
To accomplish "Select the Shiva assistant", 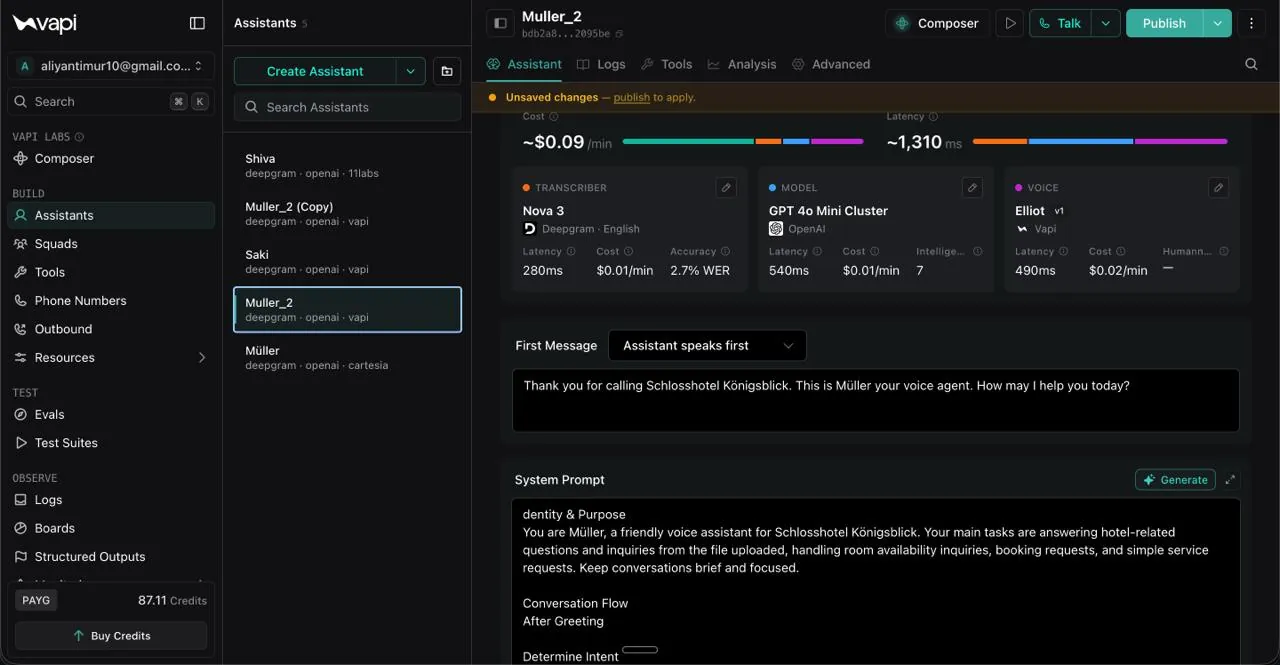I will coord(347,165).
